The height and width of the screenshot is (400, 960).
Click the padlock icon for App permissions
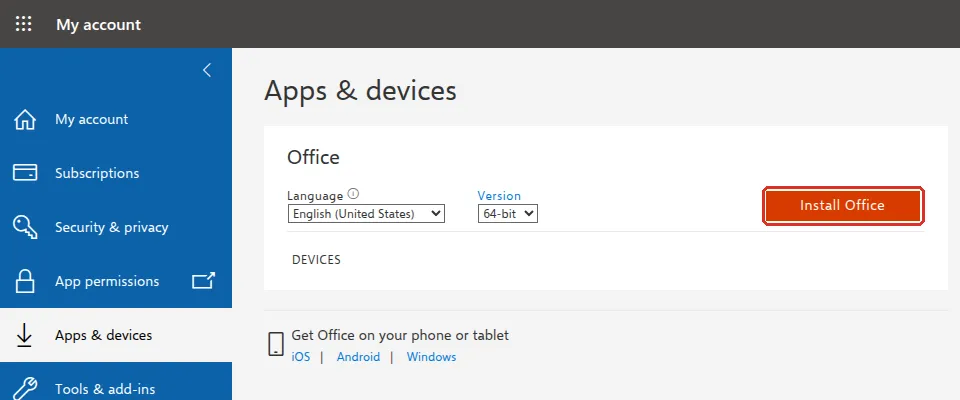[x=24, y=281]
